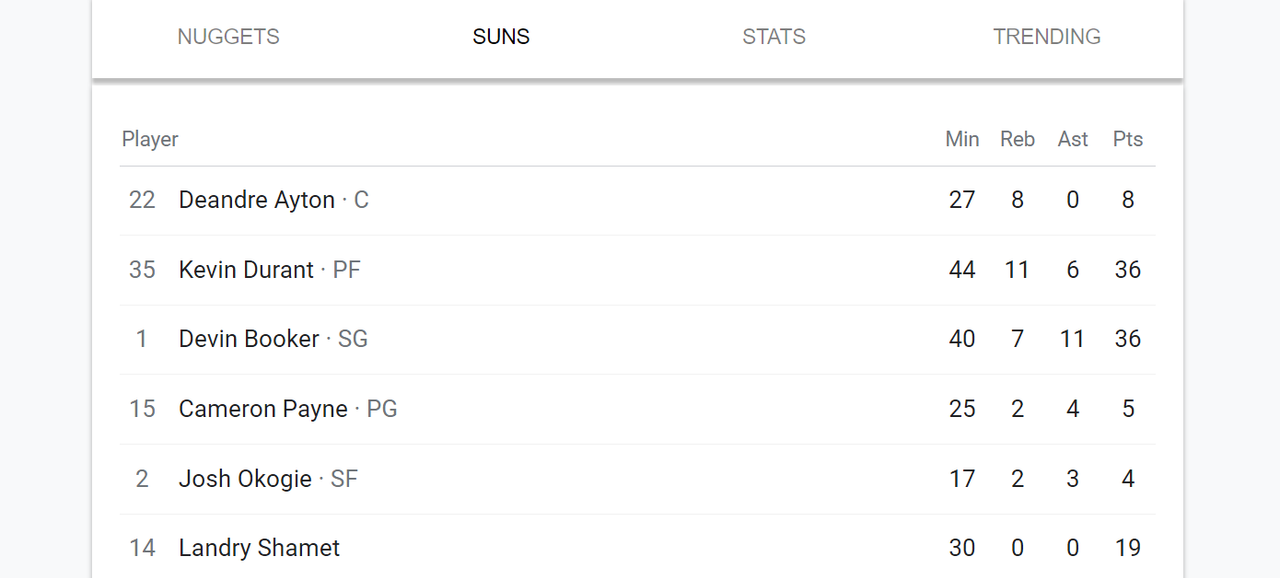The height and width of the screenshot is (578, 1280).
Task: Open Landry Shamet's player row
Action: (638, 548)
